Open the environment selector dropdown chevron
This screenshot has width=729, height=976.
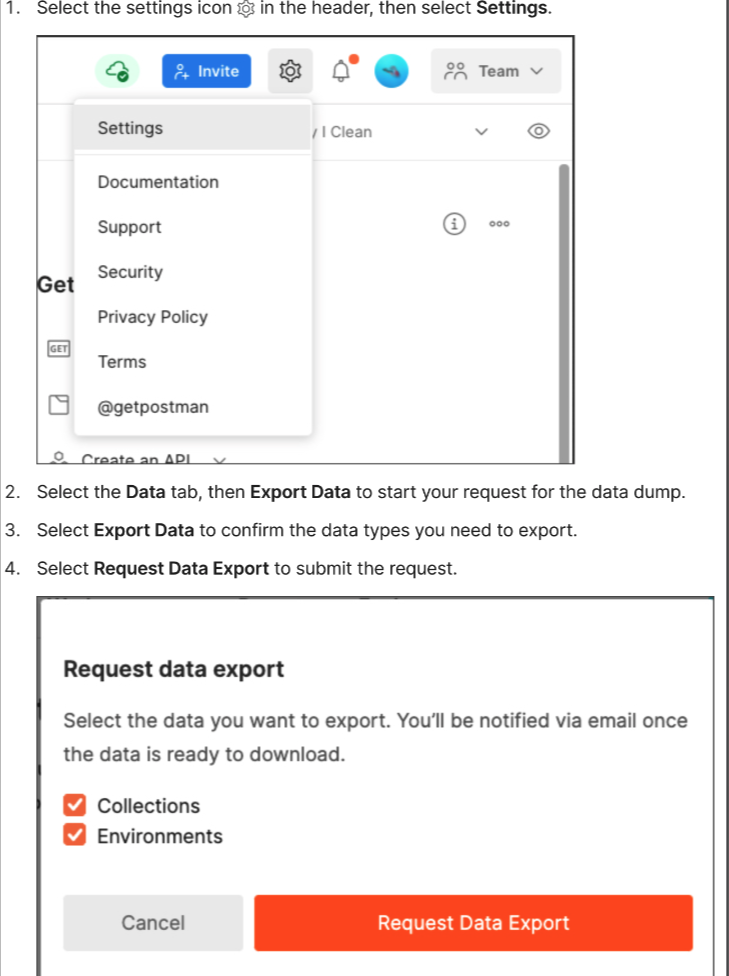(x=481, y=131)
